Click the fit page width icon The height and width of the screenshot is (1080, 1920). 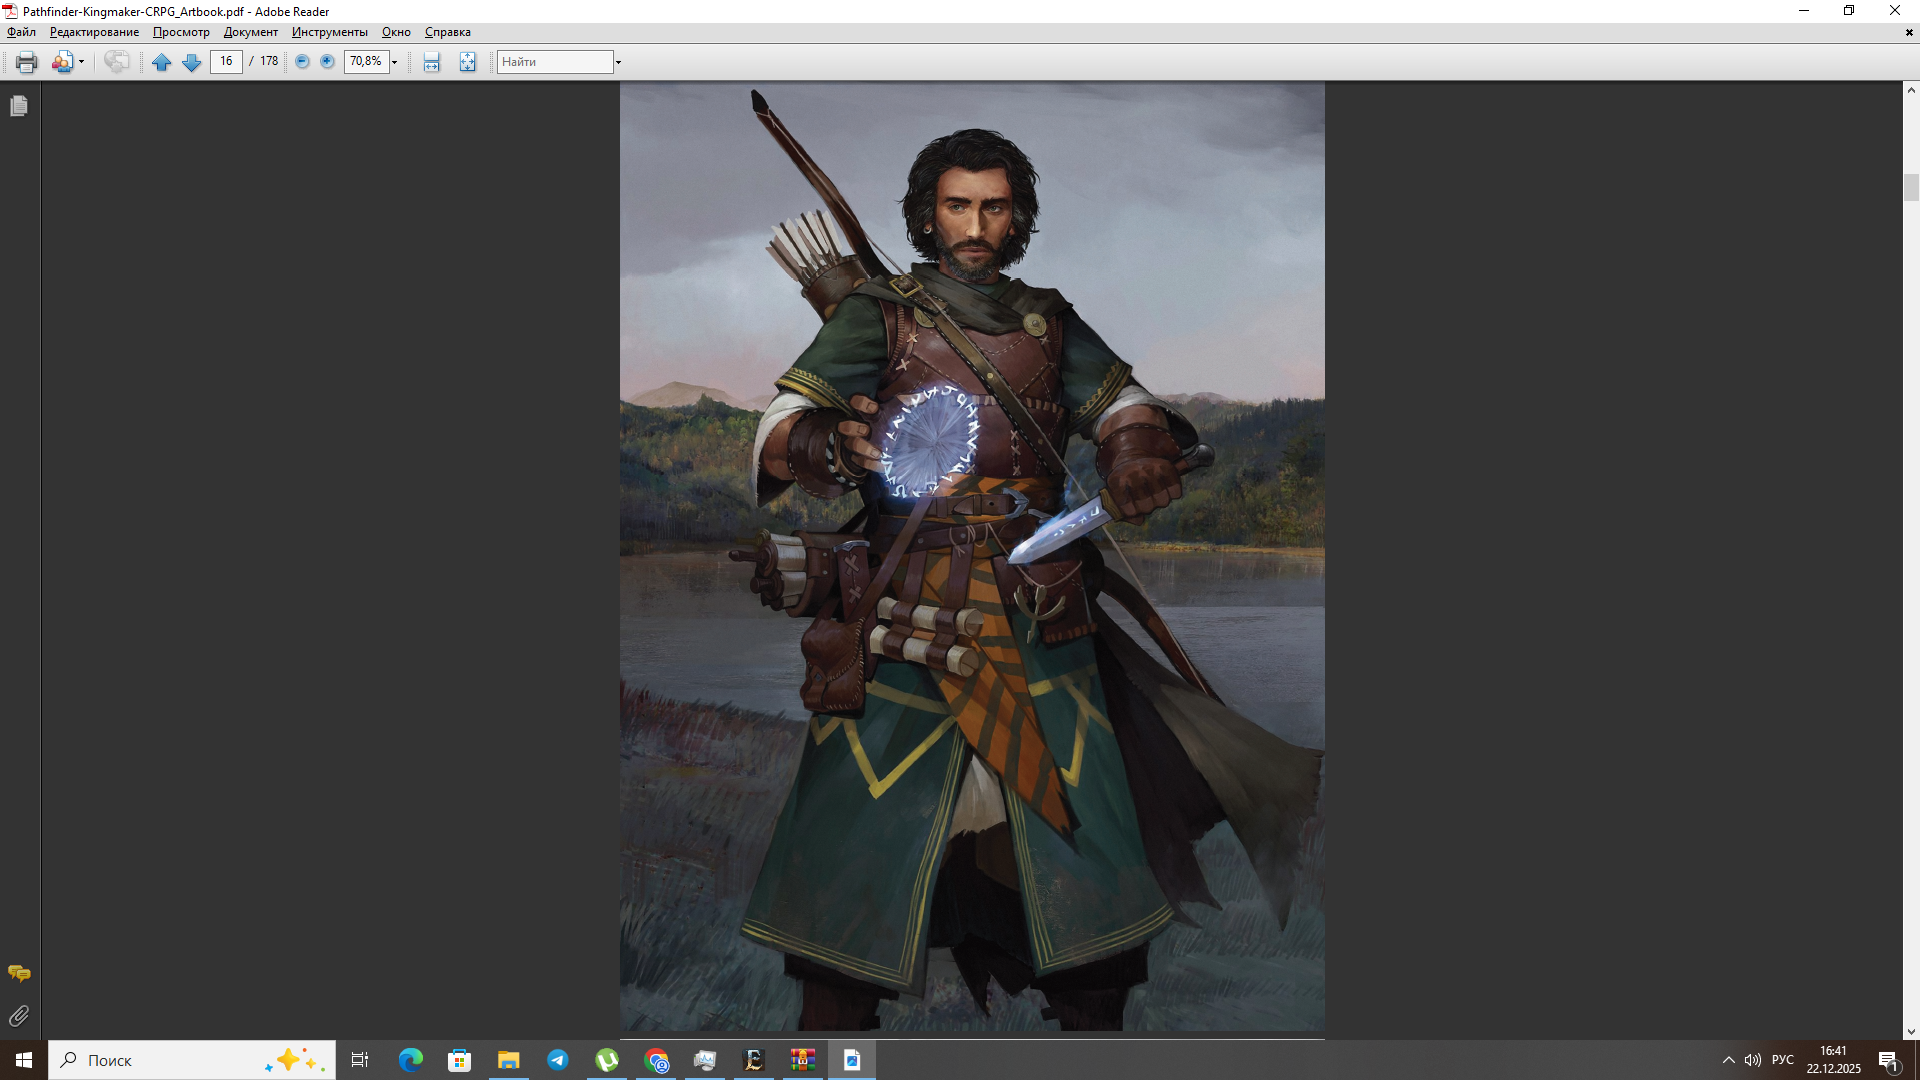click(431, 62)
